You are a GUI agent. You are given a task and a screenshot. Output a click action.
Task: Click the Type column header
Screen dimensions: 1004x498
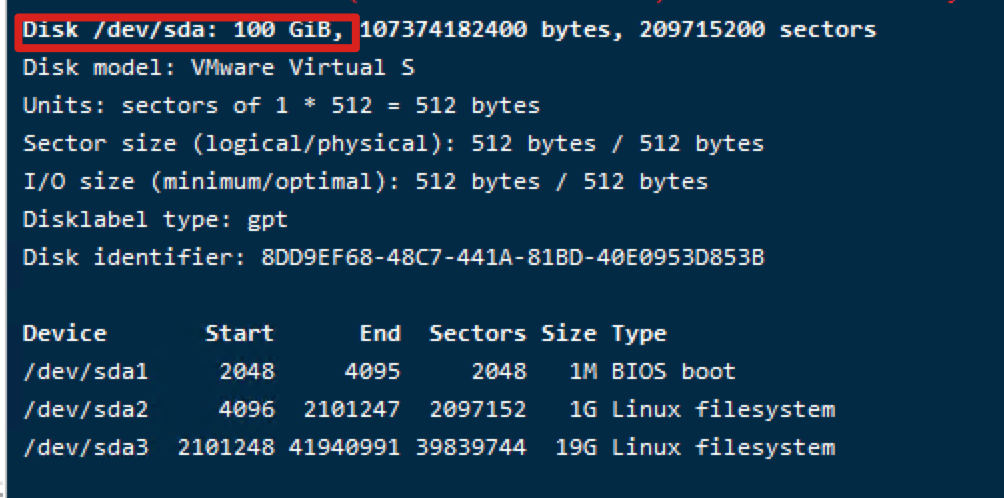(x=639, y=334)
